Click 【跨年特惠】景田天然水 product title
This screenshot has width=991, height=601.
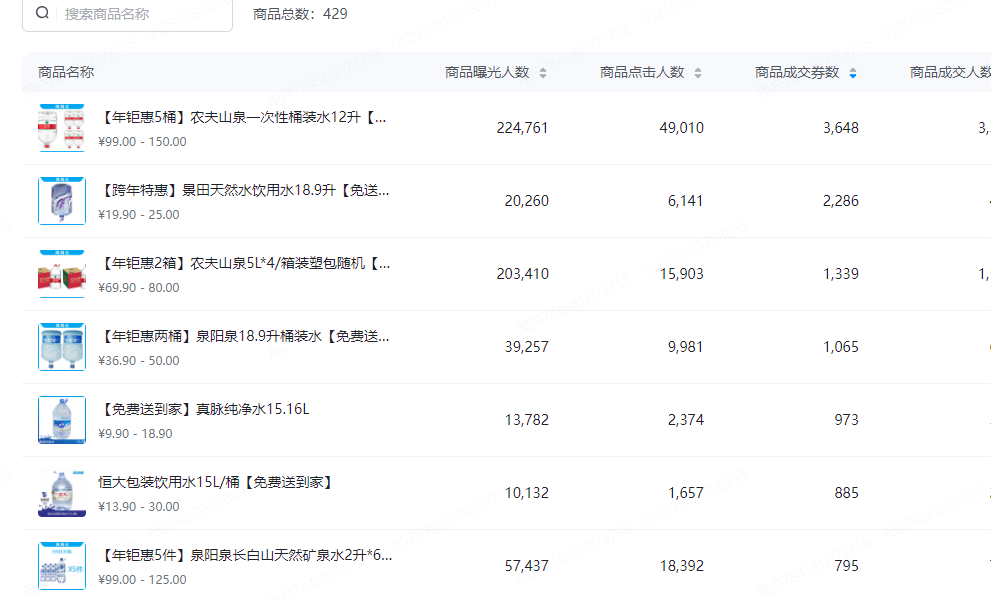[x=244, y=191]
